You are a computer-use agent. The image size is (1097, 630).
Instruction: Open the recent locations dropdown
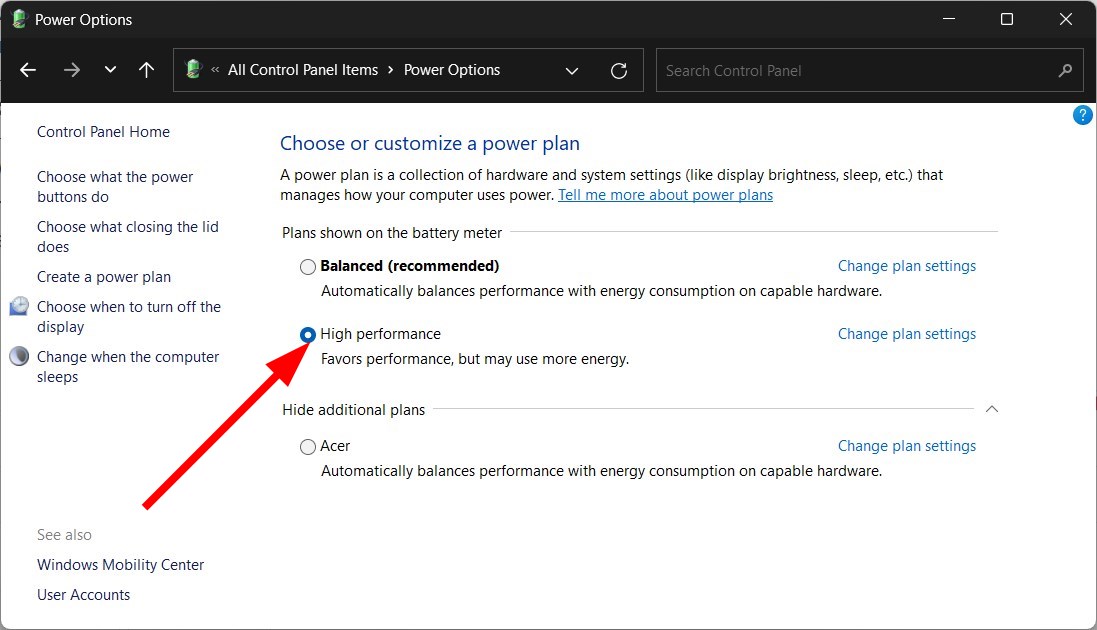tap(110, 70)
